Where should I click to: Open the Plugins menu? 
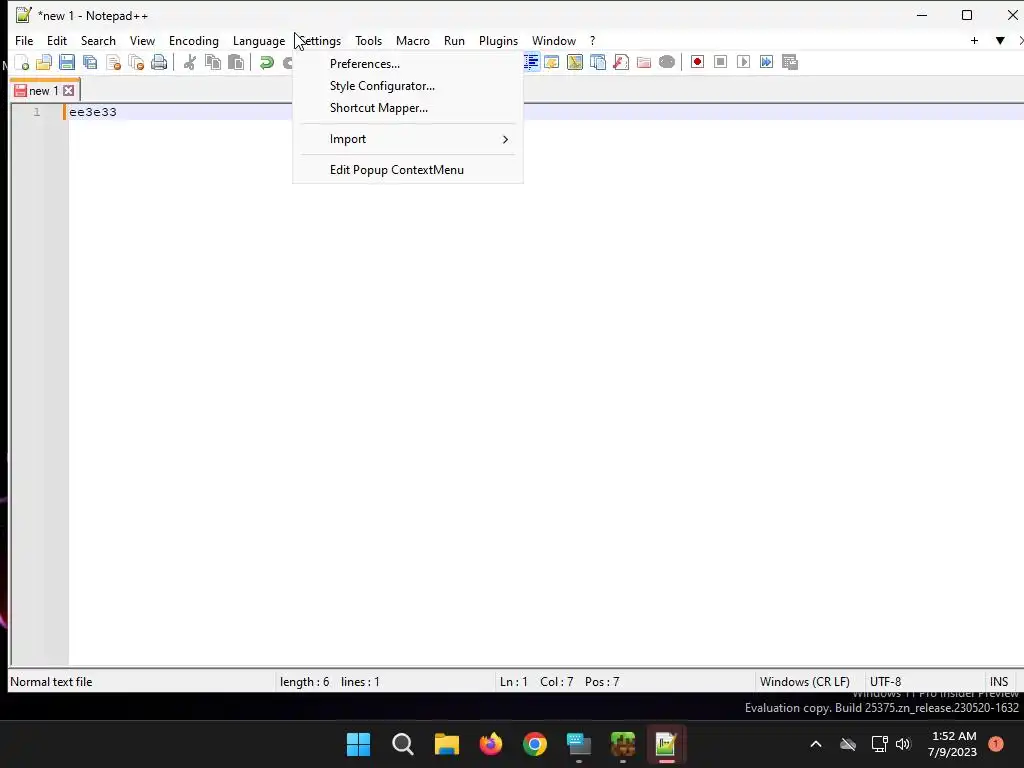click(x=498, y=40)
